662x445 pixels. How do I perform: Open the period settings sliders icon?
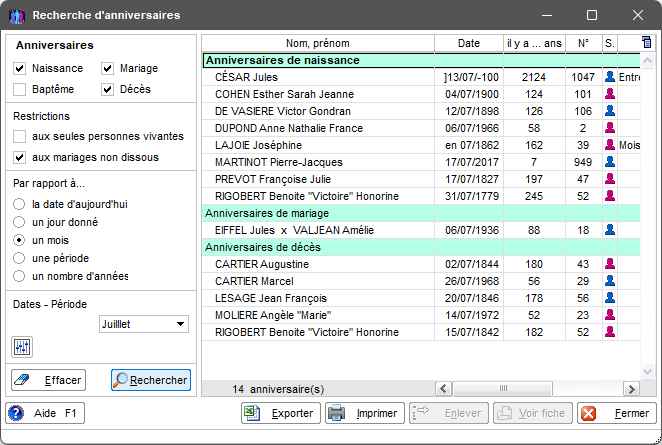click(22, 347)
